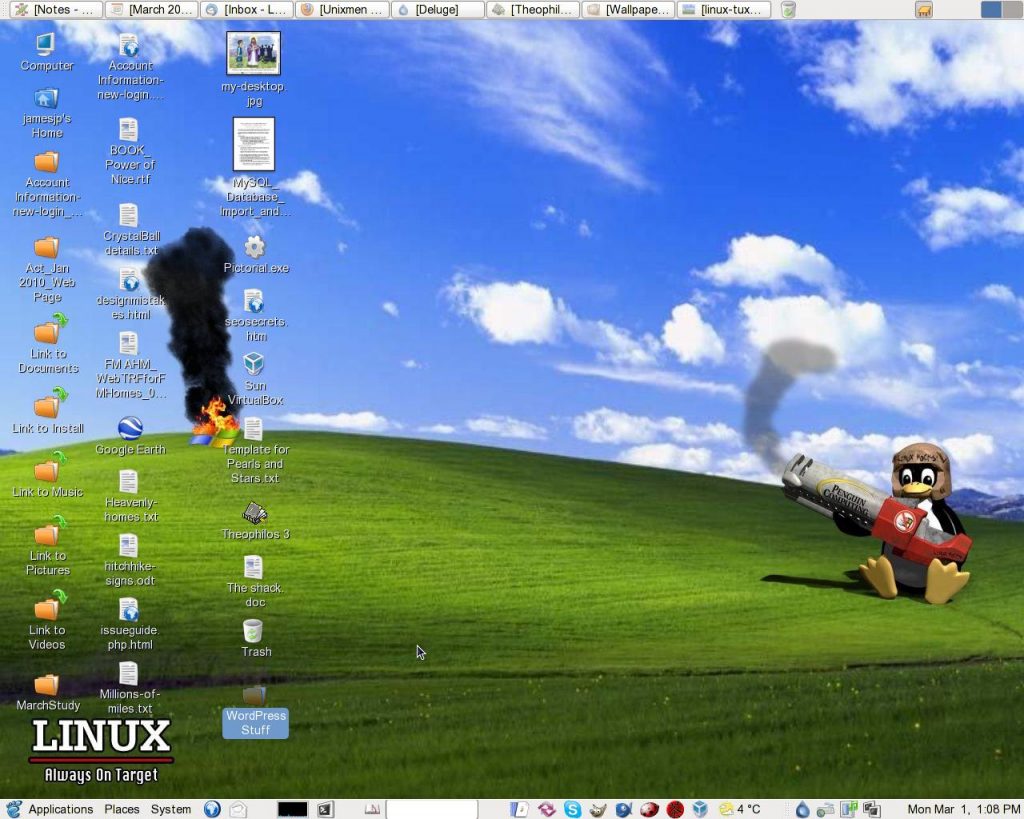
Task: Focus the dictionary lookup text field
Action: 432,809
